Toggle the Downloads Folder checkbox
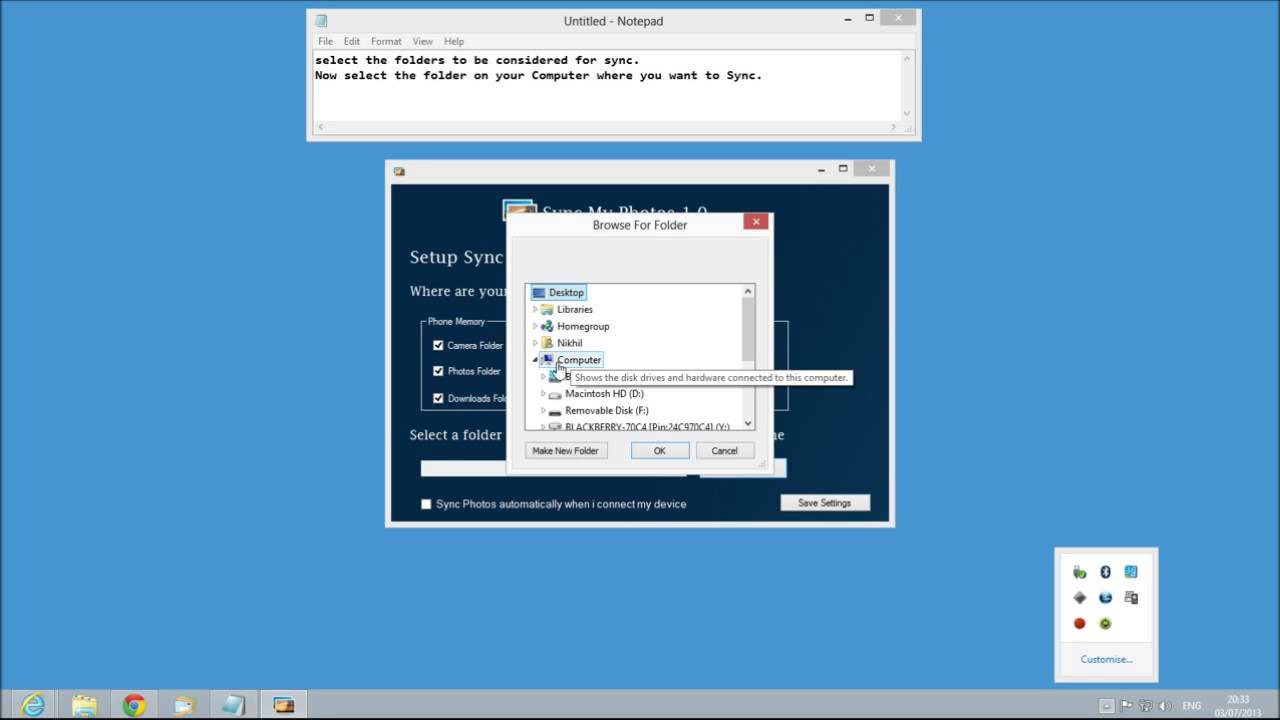Viewport: 1280px width, 720px height. click(x=438, y=398)
